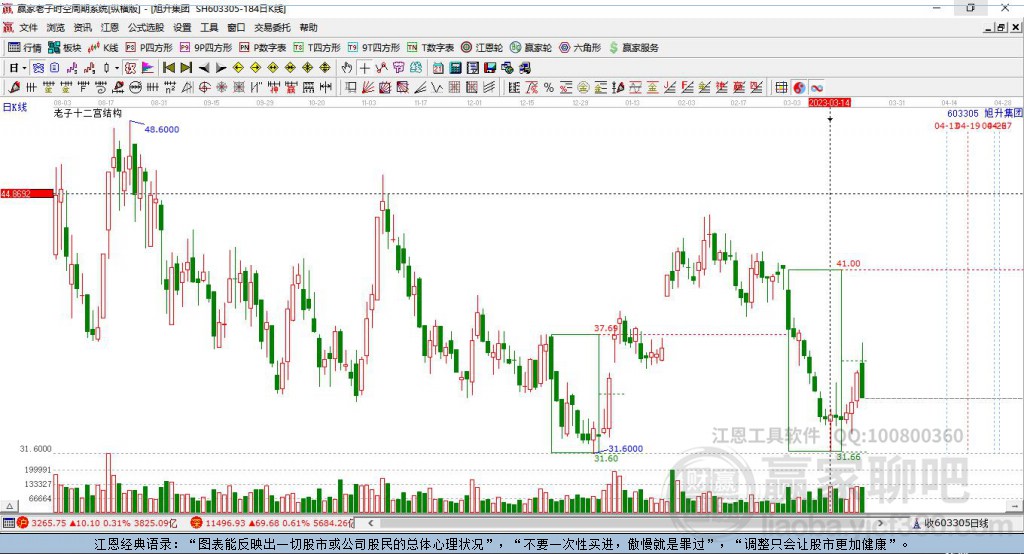Image resolution: width=1024 pixels, height=554 pixels.
Task: Open 赢家服务 with dollar icon
Action: pos(633,48)
